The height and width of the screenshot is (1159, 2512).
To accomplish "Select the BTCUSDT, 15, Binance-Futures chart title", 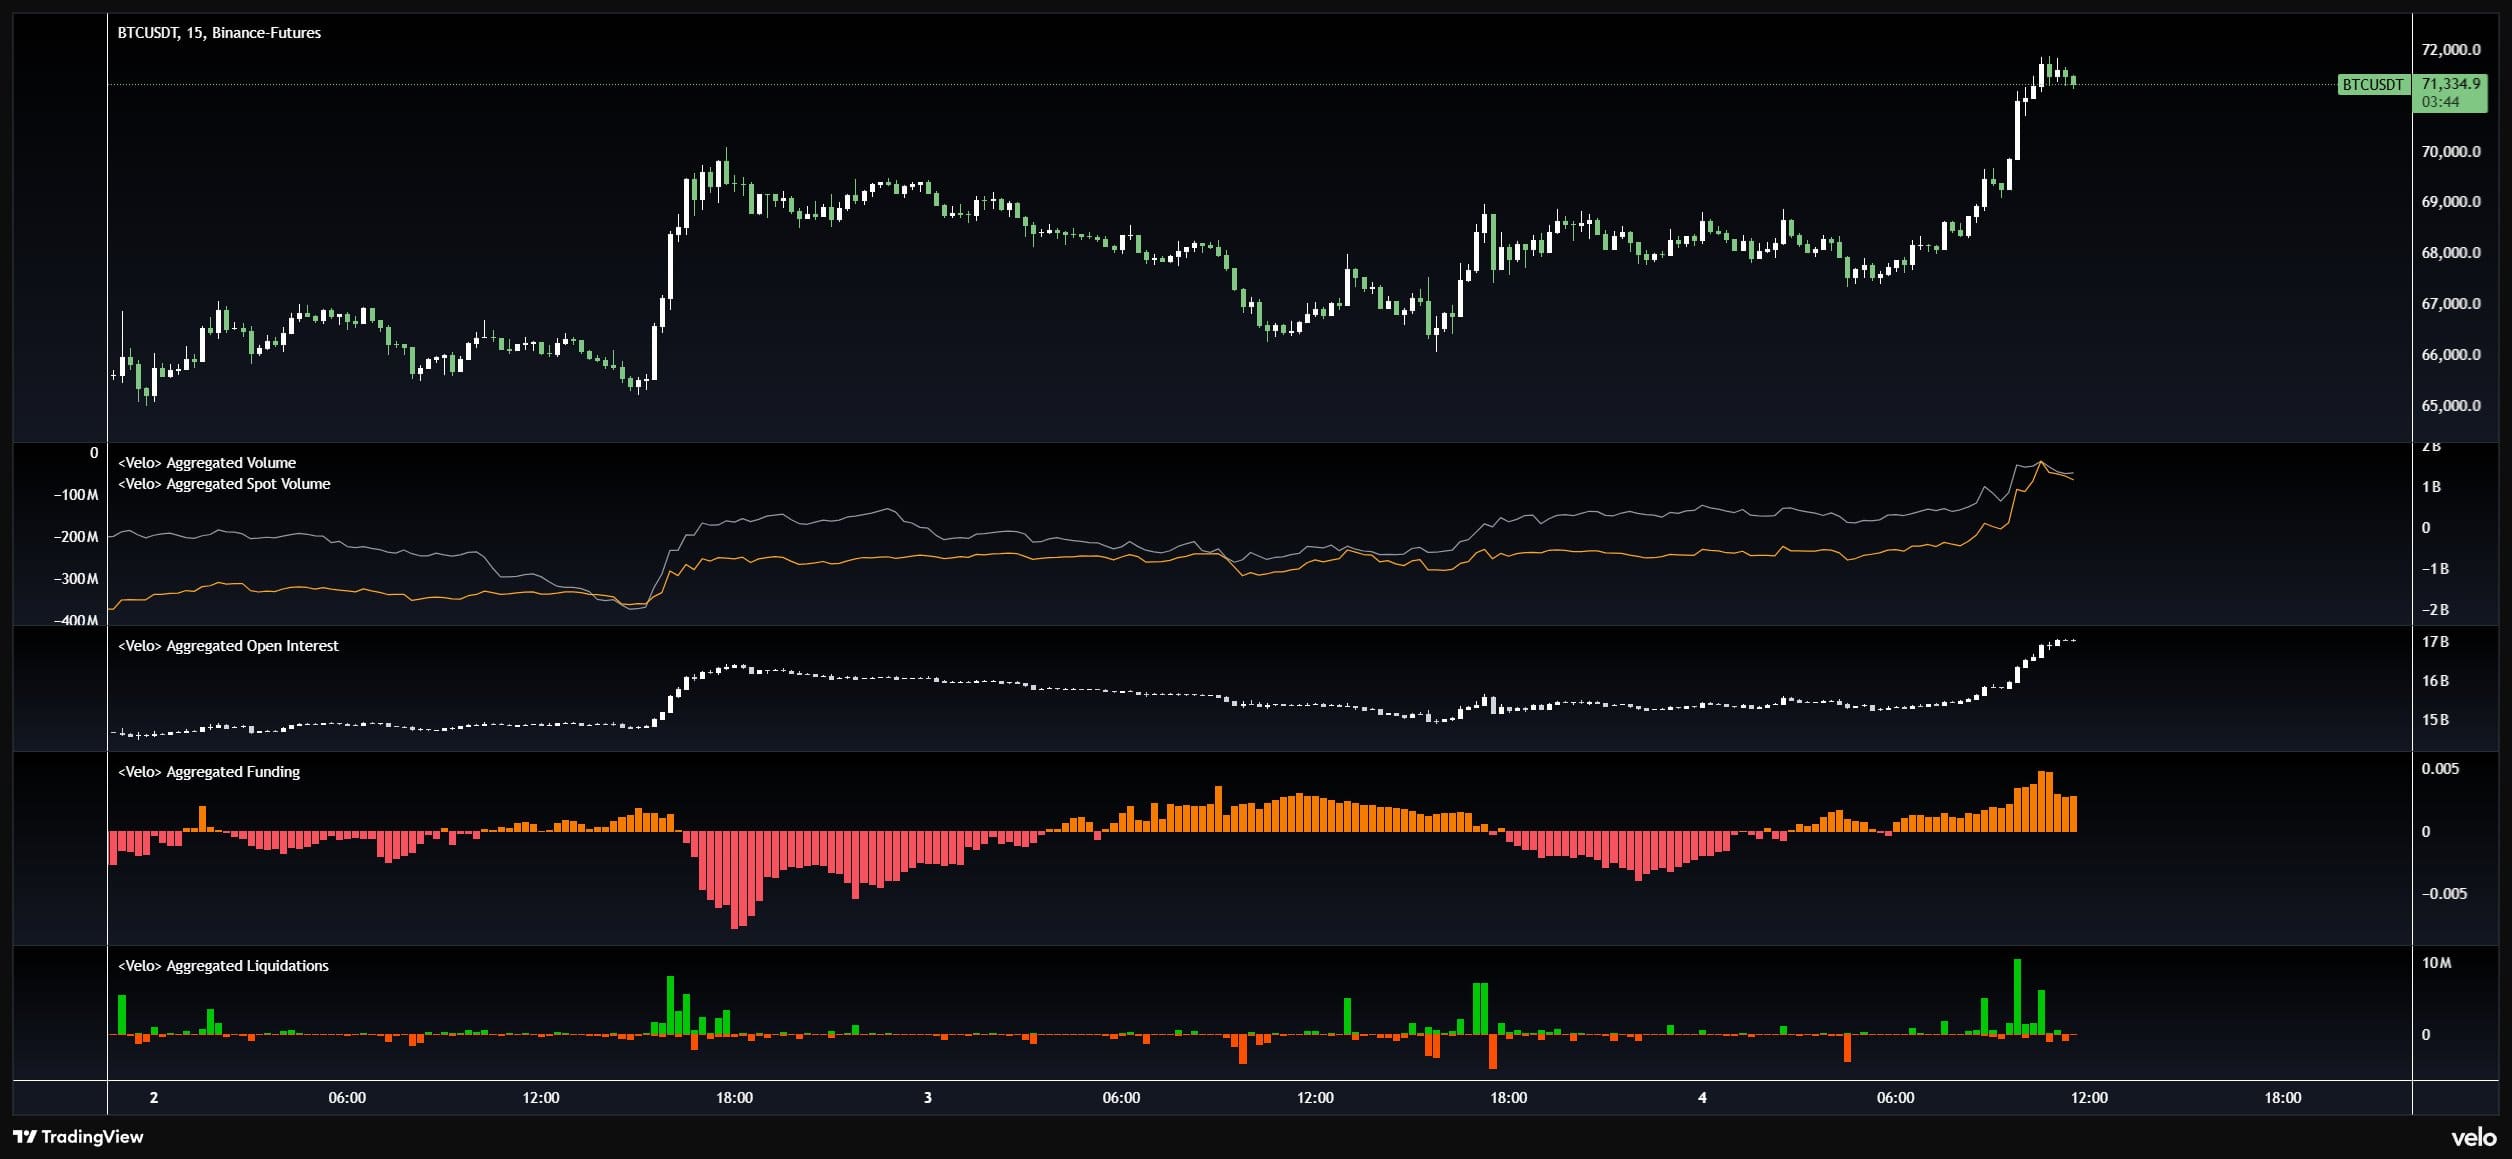I will (219, 33).
